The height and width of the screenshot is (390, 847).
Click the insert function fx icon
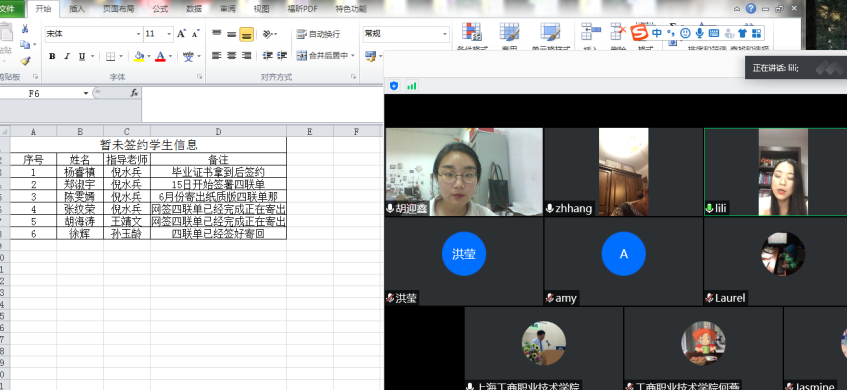(135, 93)
